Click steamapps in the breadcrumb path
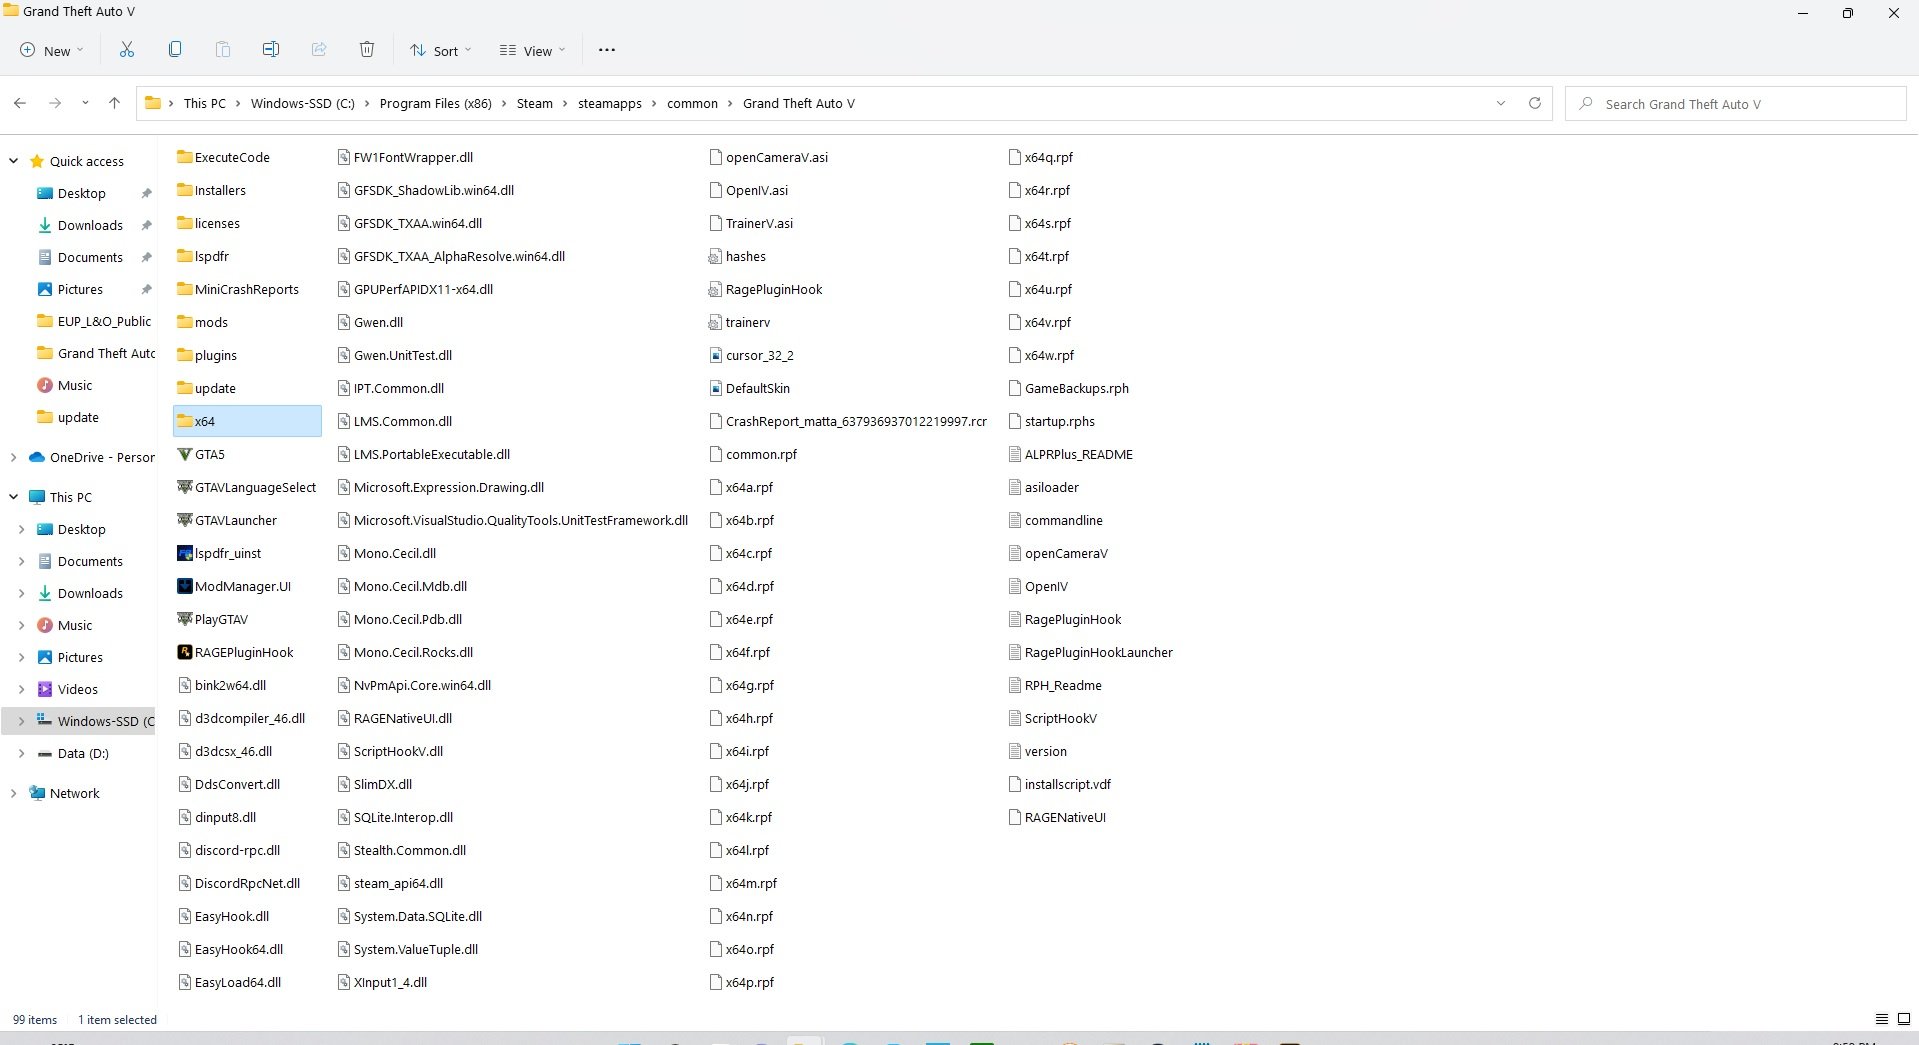This screenshot has width=1919, height=1045. coord(610,103)
